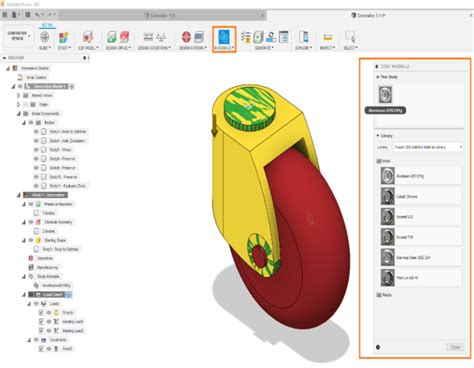
Task: Select Bearing Load2 in browser tree
Action: point(73,331)
